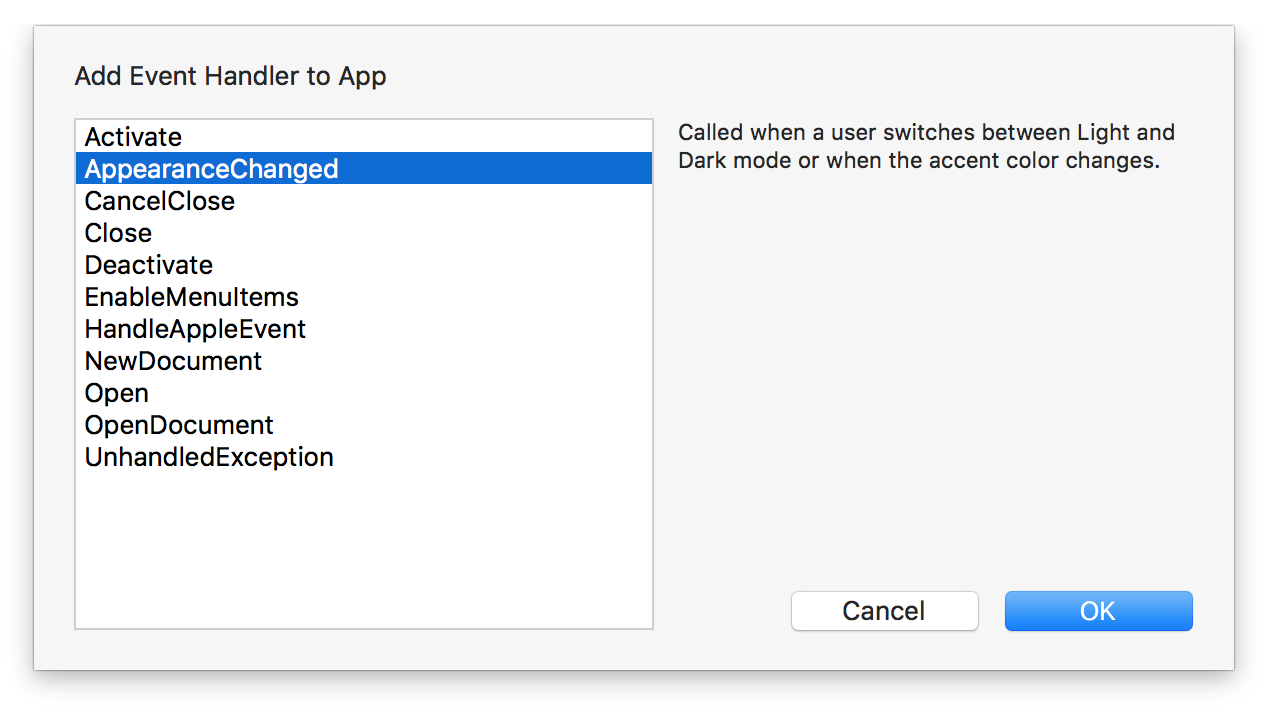Screen dimensions: 1268x712
Task: Select the HandleAppleEvent list item
Action: [364, 328]
